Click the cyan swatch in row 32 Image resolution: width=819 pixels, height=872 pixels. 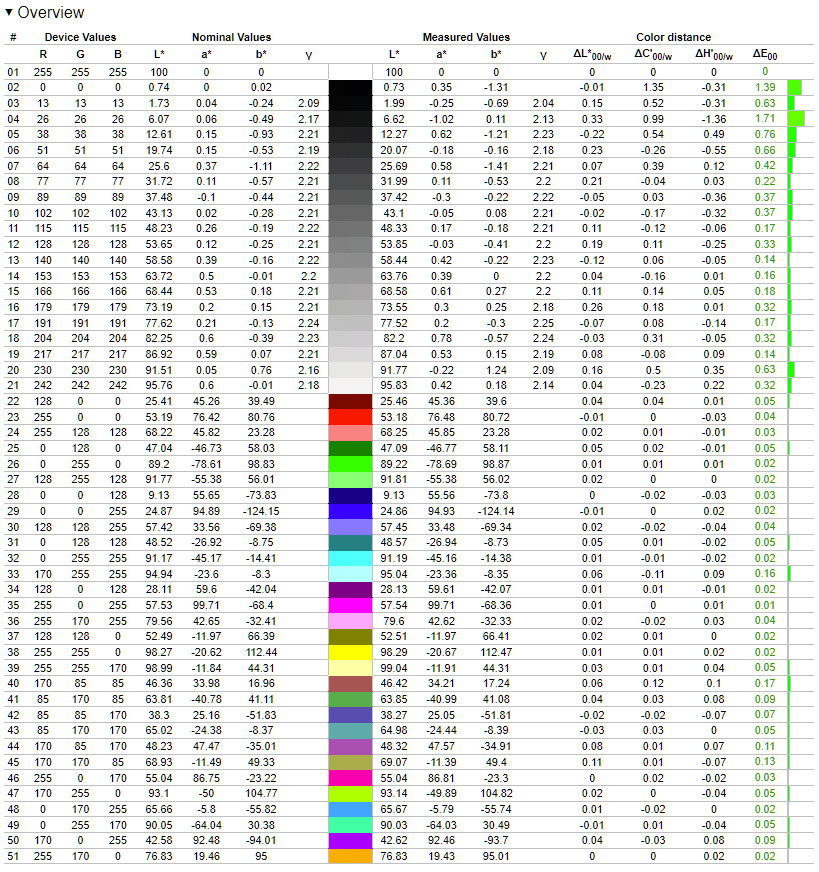(x=350, y=558)
